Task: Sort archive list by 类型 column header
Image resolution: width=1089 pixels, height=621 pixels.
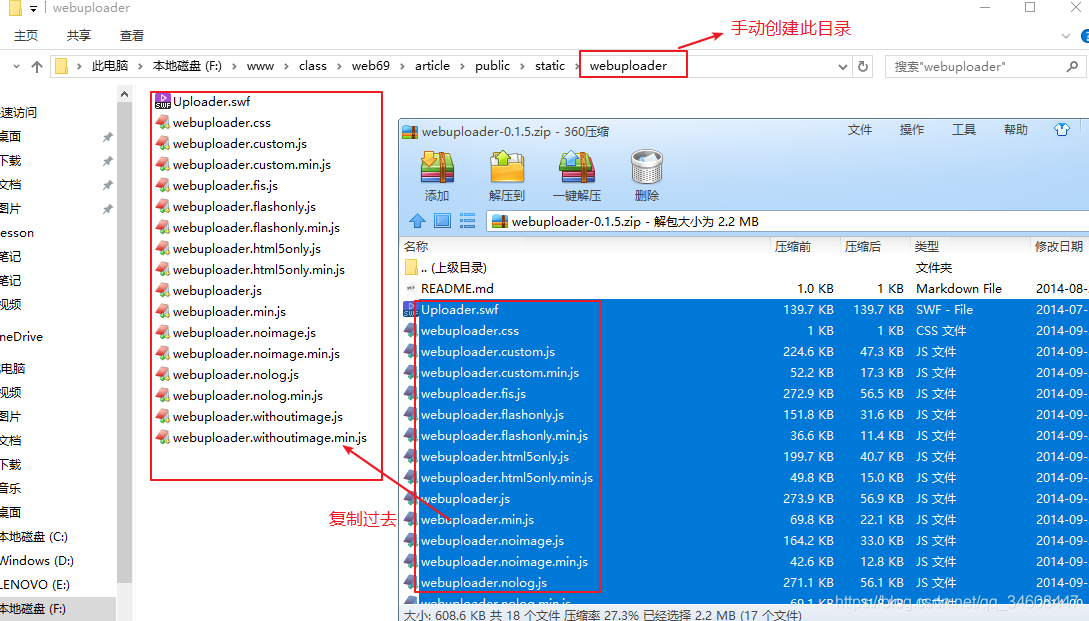Action: click(970, 247)
